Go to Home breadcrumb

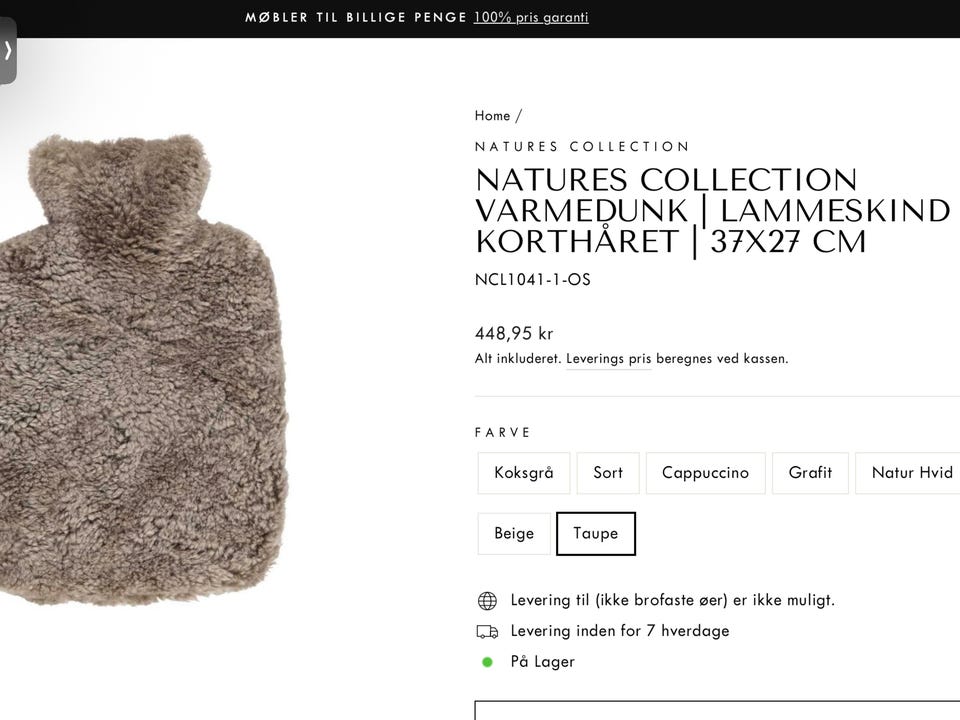tap(492, 116)
